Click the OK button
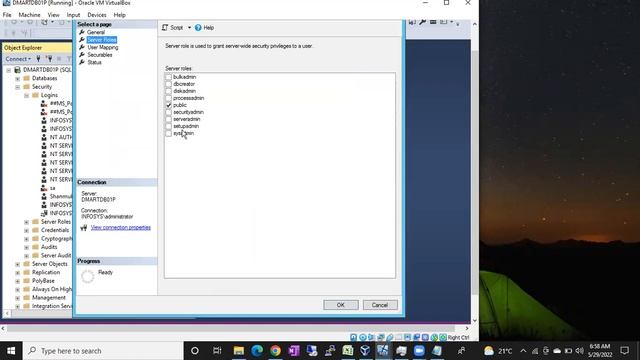640x360 pixels. click(341, 305)
